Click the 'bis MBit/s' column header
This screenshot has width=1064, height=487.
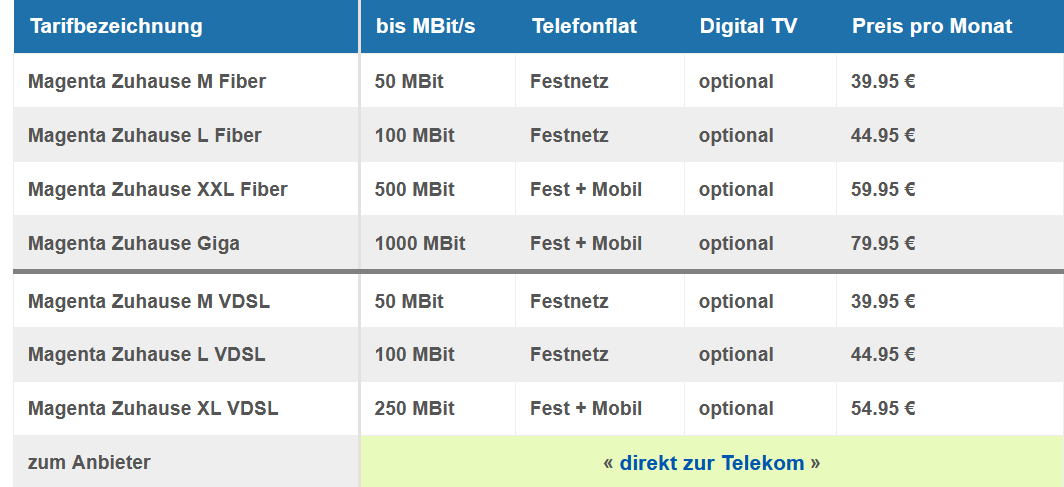[425, 26]
